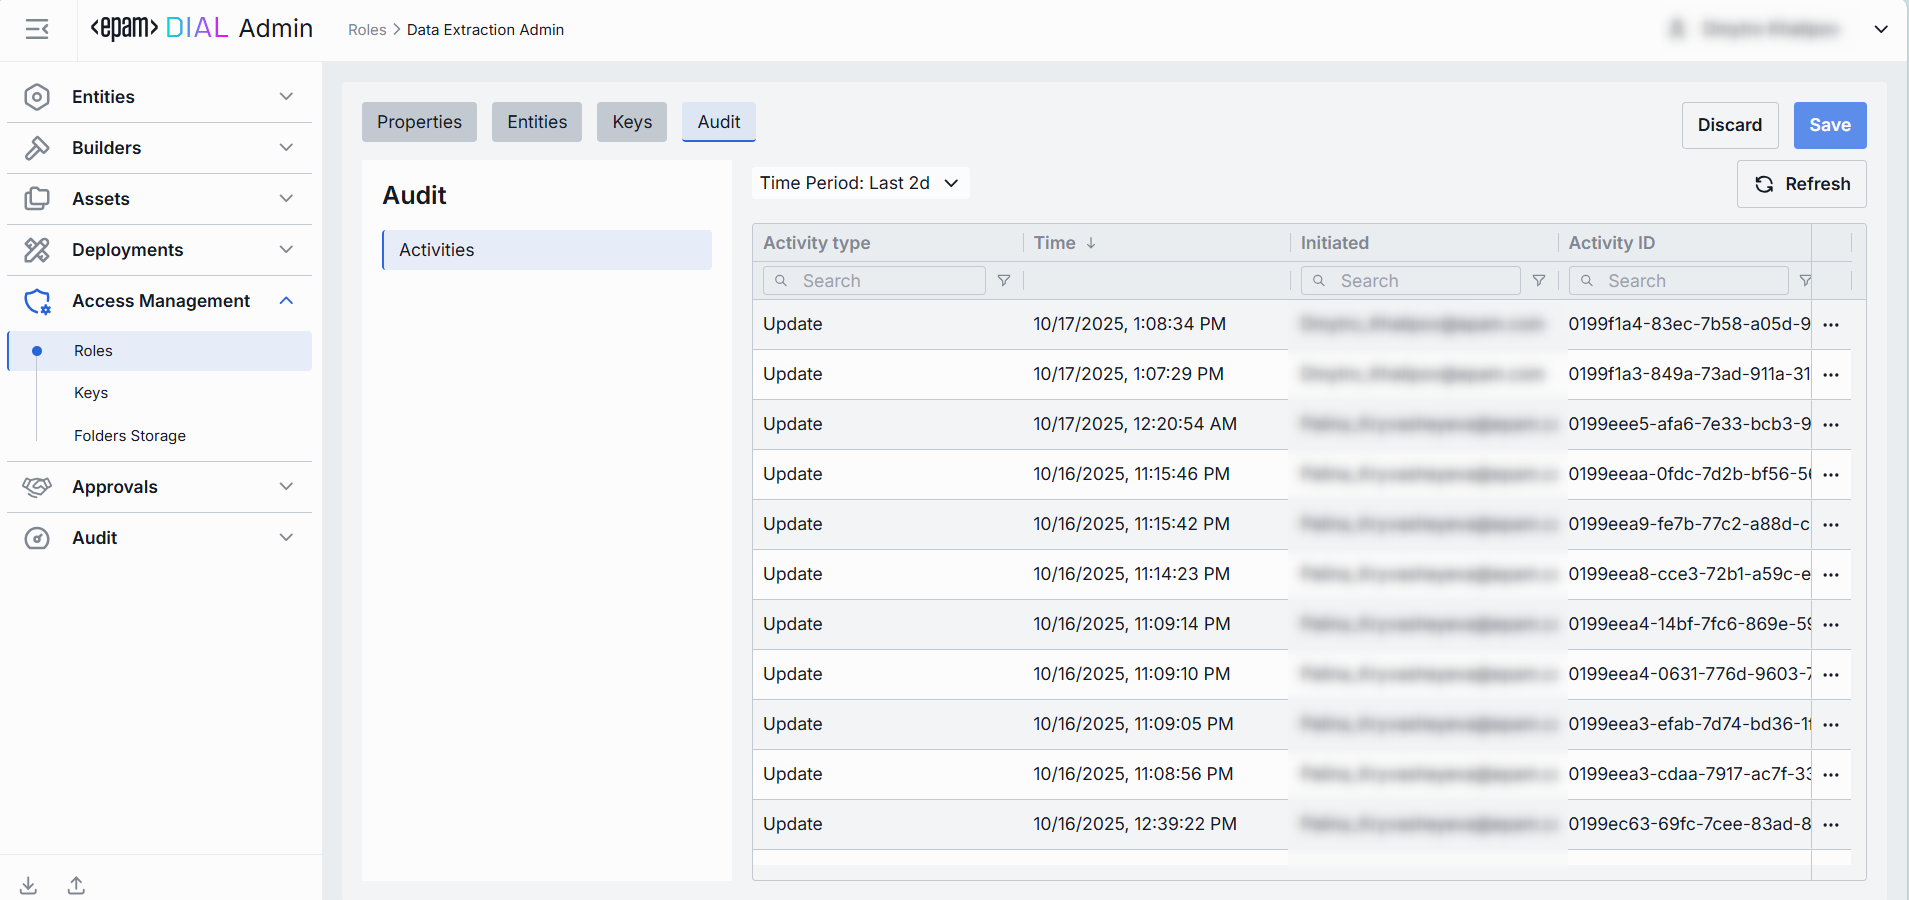This screenshot has height=900, width=1909.
Task: Click the filter icon for Activity type
Action: (1004, 281)
